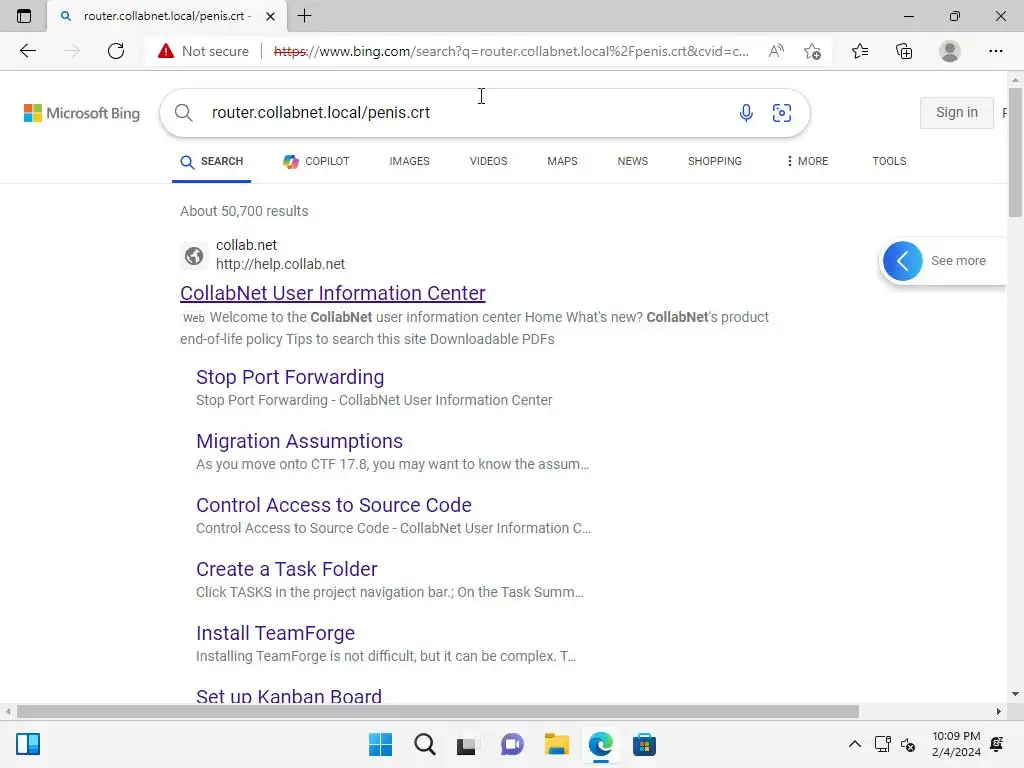Screen dimensions: 1024x768
Task: Open CollabNet User Information Center result
Action: [x=332, y=293]
